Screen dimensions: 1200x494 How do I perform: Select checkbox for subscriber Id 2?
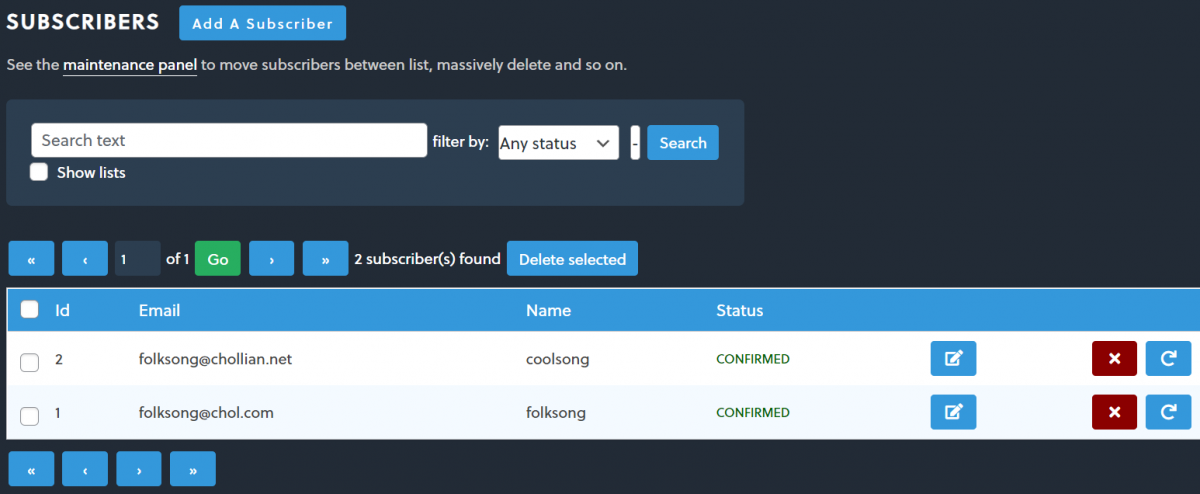30,362
